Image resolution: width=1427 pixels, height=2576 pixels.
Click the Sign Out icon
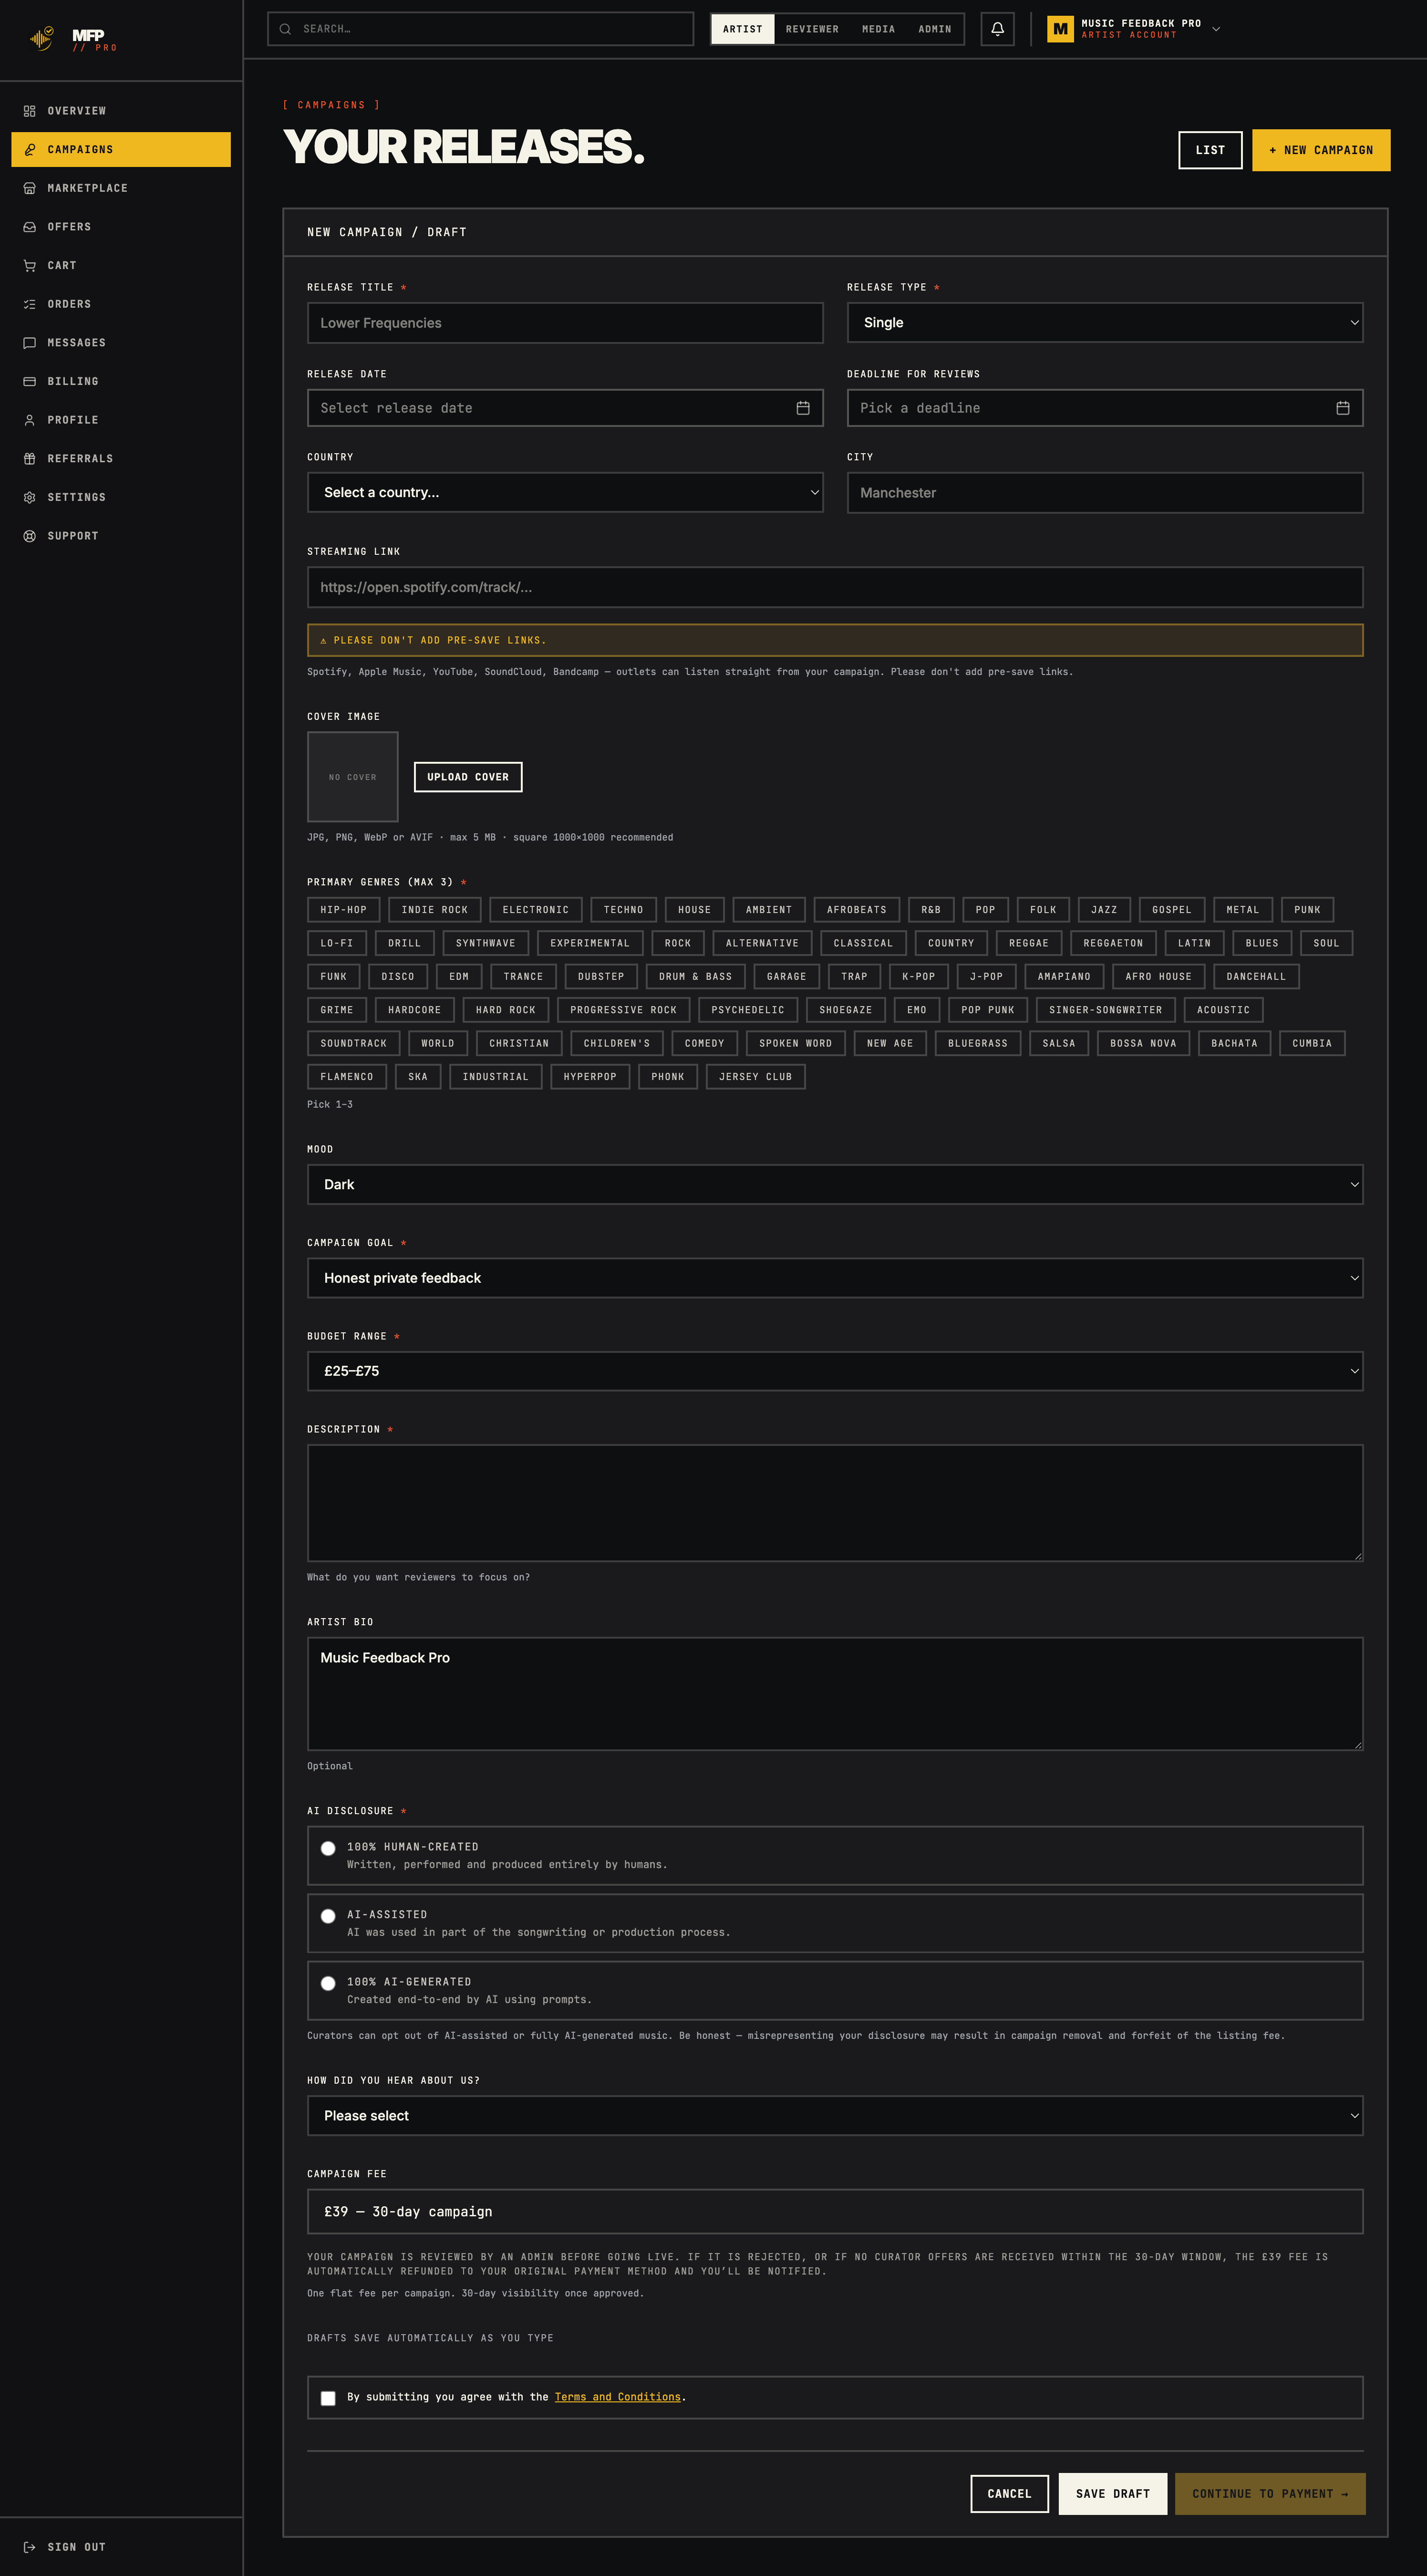[x=30, y=2547]
